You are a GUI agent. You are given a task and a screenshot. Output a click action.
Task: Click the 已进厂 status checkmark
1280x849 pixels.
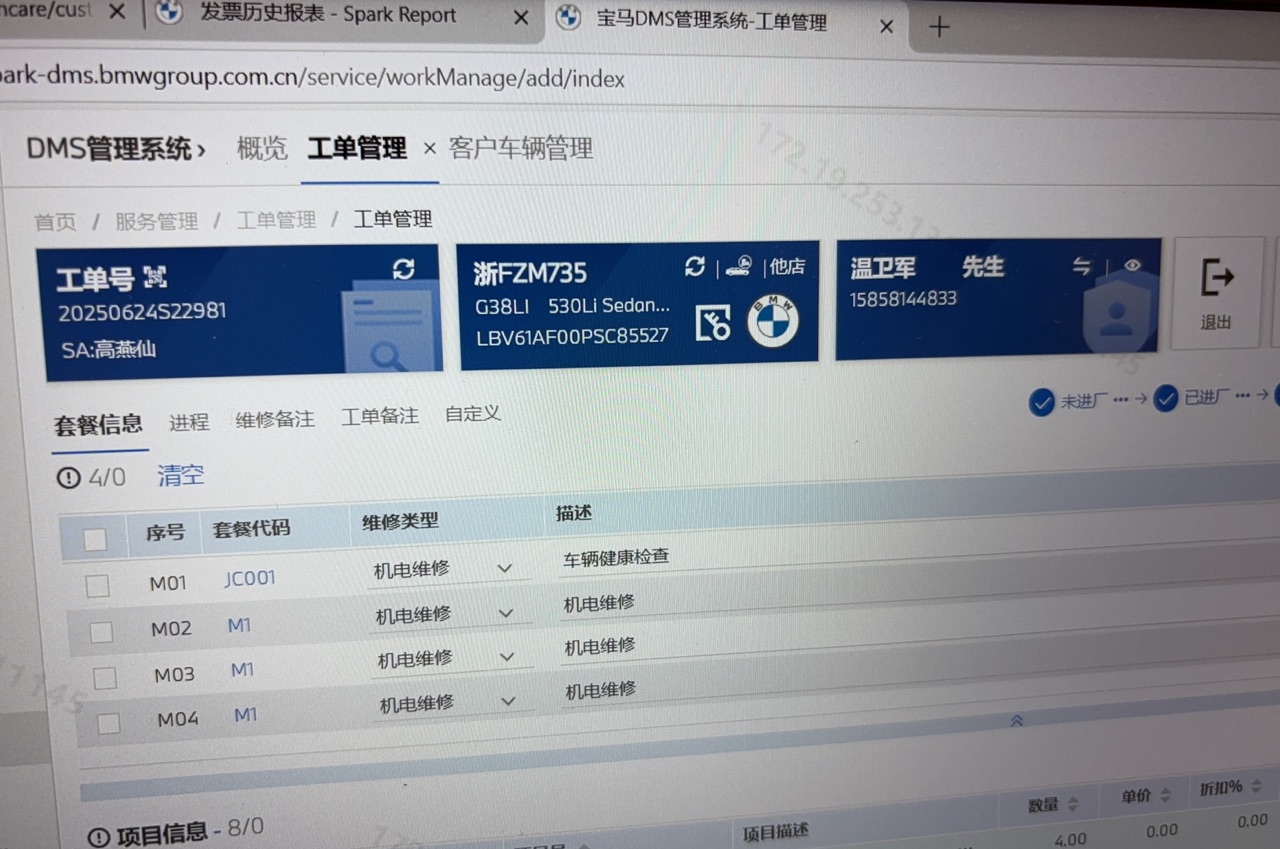click(1165, 399)
